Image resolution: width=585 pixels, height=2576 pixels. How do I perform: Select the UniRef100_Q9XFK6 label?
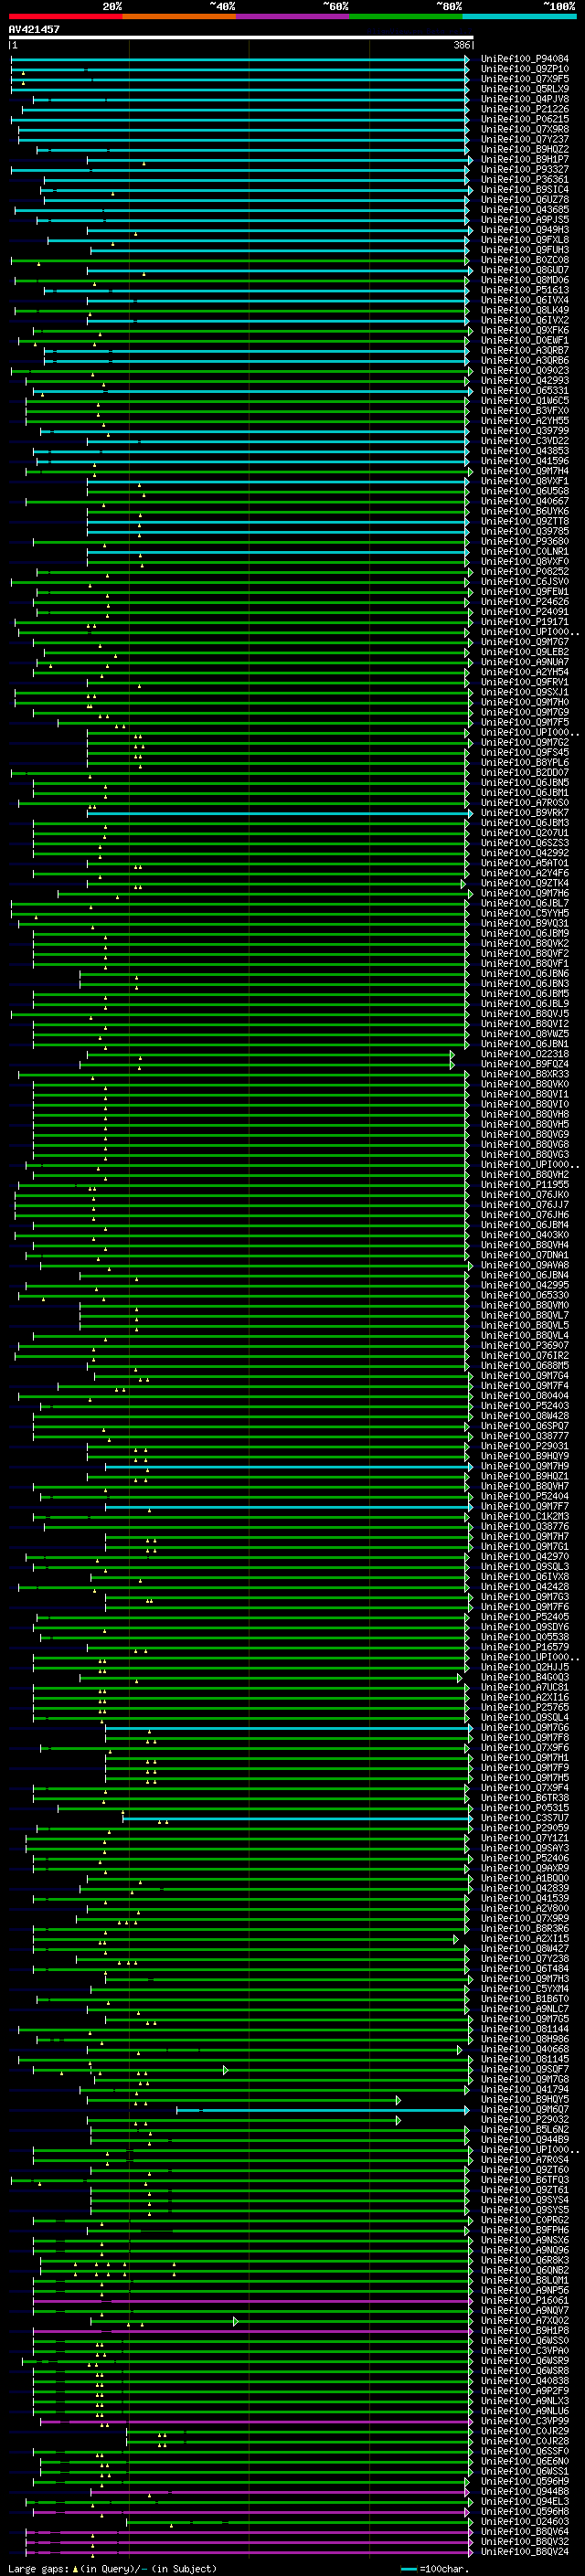pyautogui.click(x=525, y=330)
